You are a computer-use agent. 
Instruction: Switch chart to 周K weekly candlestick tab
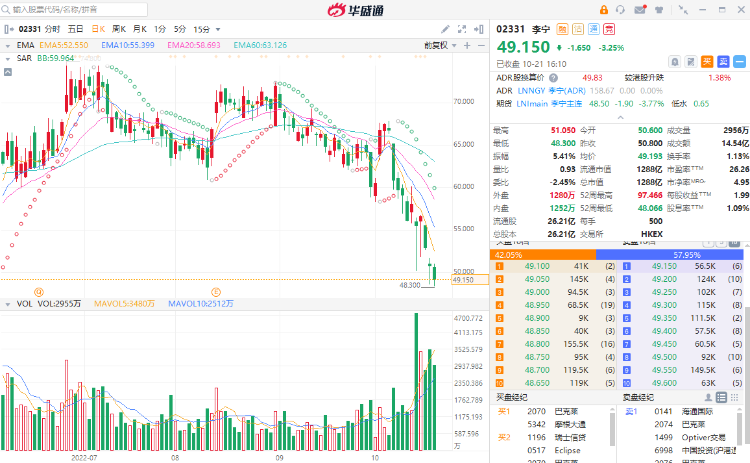click(119, 29)
